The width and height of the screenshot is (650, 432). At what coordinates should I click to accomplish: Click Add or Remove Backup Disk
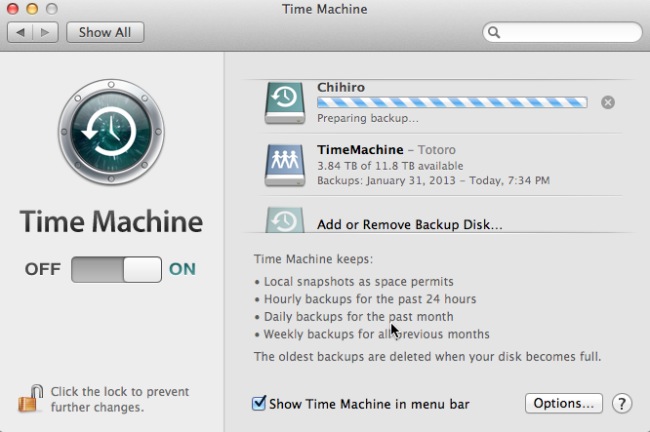point(410,225)
